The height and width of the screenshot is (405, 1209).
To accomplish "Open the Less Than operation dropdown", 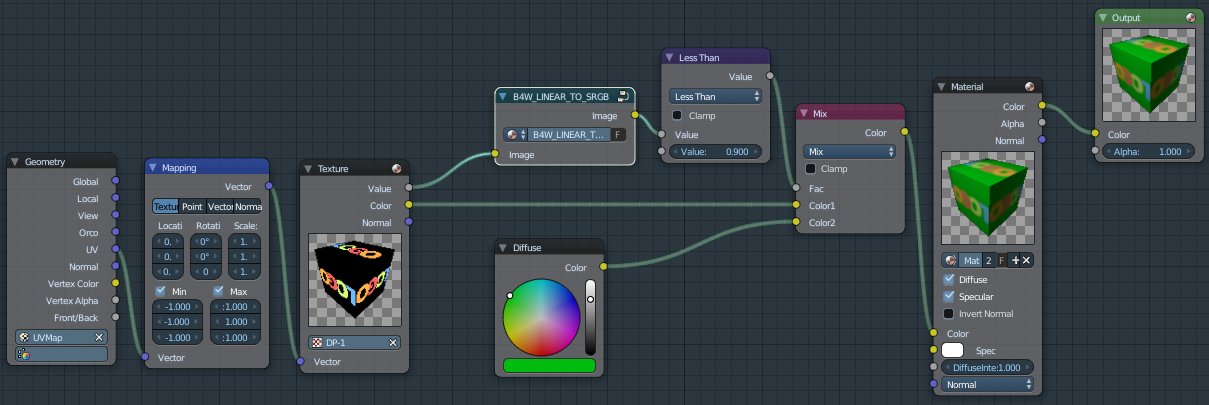I will point(715,97).
